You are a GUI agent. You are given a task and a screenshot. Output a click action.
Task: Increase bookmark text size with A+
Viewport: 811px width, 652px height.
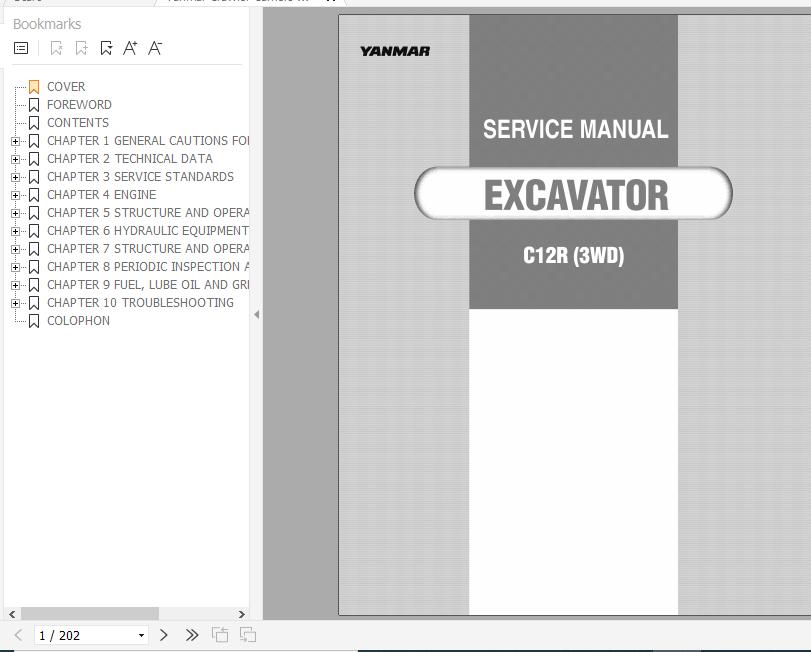(130, 48)
